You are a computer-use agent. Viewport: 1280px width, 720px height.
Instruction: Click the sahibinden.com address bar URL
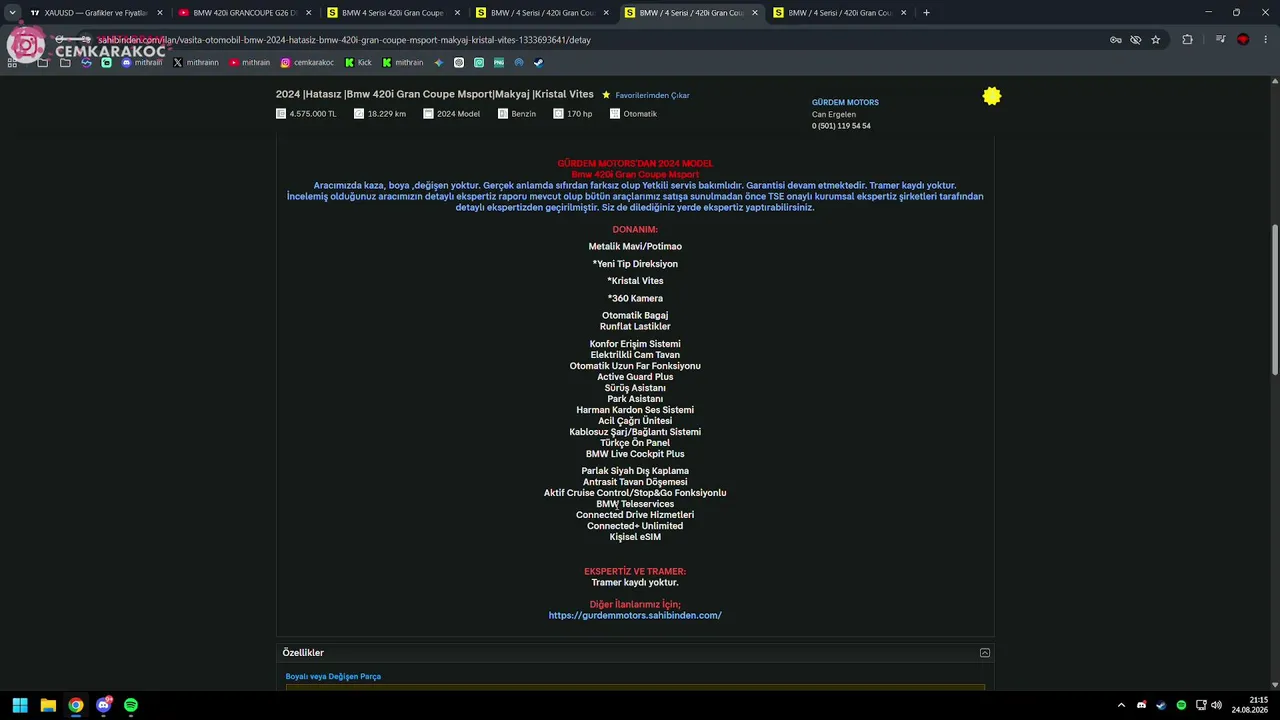[344, 40]
